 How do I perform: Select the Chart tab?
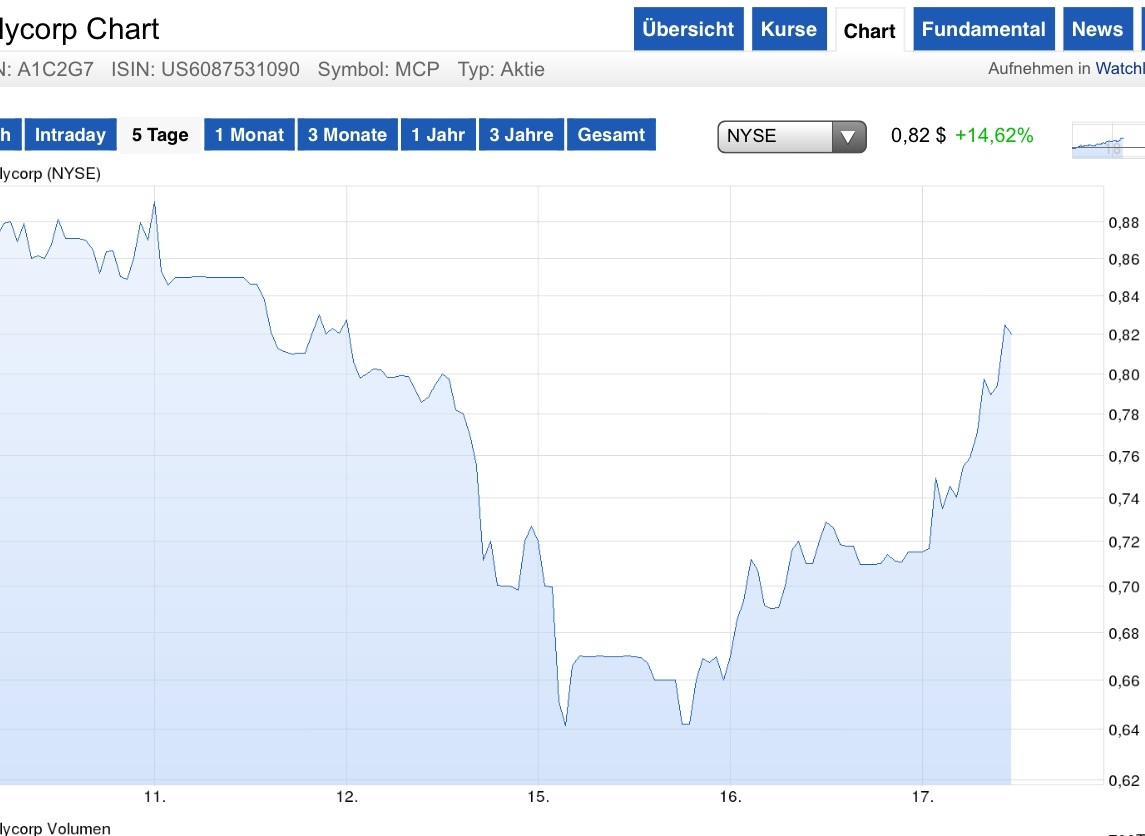click(869, 31)
